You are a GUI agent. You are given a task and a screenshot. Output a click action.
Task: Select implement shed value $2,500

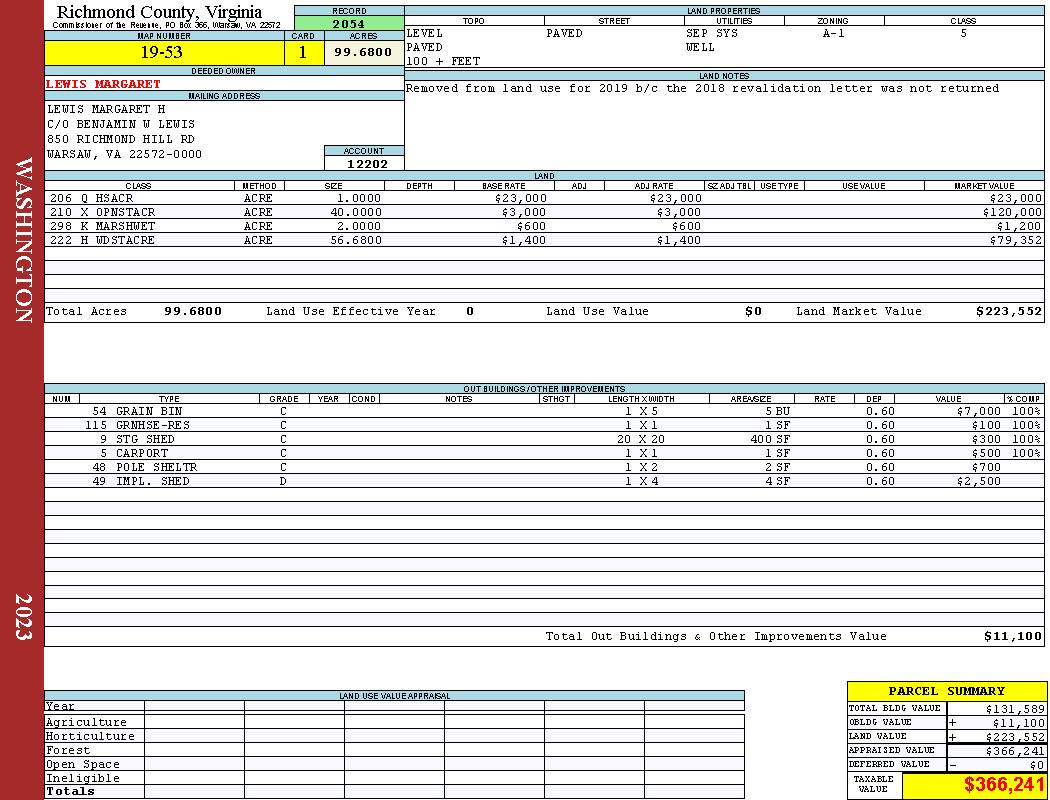pos(978,481)
